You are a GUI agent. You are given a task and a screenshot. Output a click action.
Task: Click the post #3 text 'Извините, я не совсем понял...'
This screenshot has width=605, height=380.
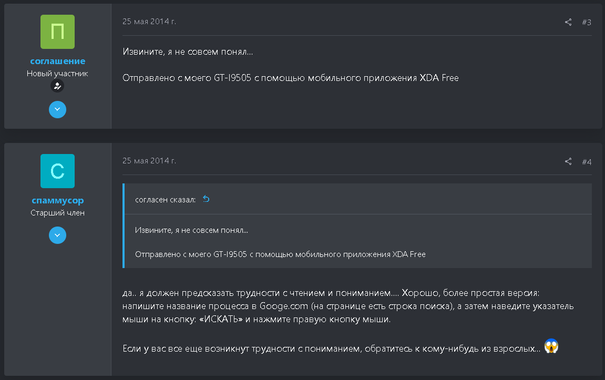(x=188, y=52)
